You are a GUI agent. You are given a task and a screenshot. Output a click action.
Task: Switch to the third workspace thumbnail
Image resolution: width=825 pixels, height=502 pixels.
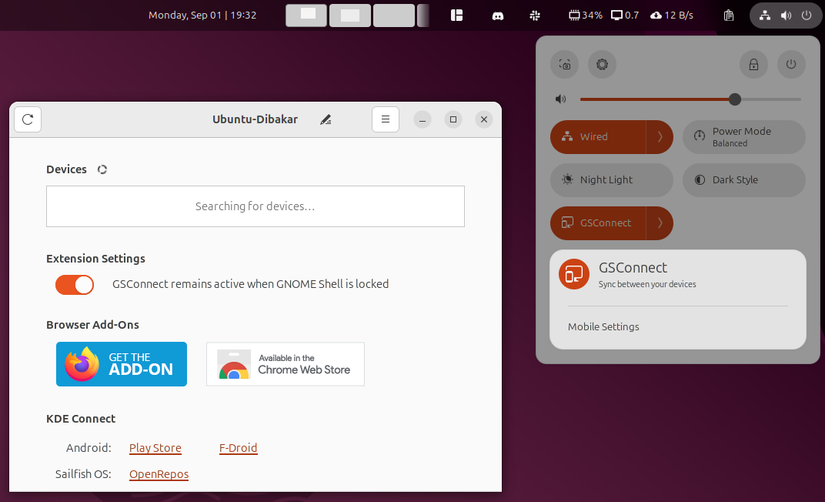[x=394, y=15]
